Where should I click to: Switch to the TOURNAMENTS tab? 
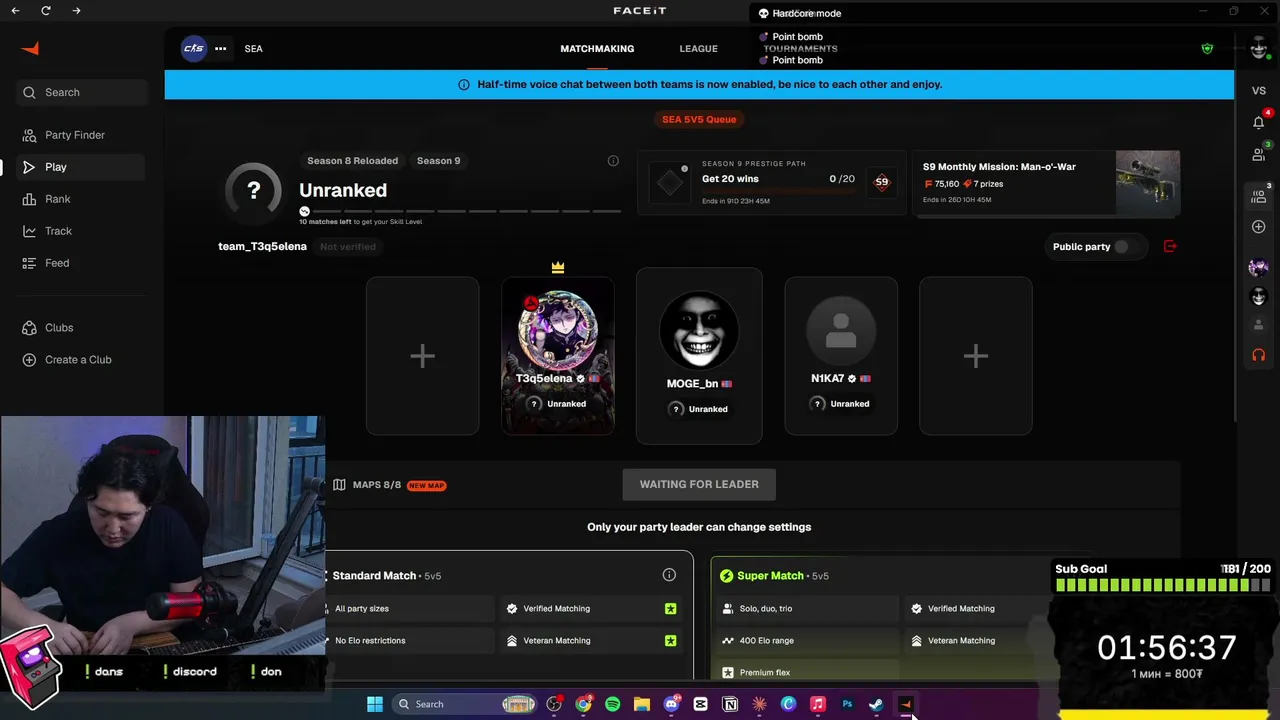point(800,49)
